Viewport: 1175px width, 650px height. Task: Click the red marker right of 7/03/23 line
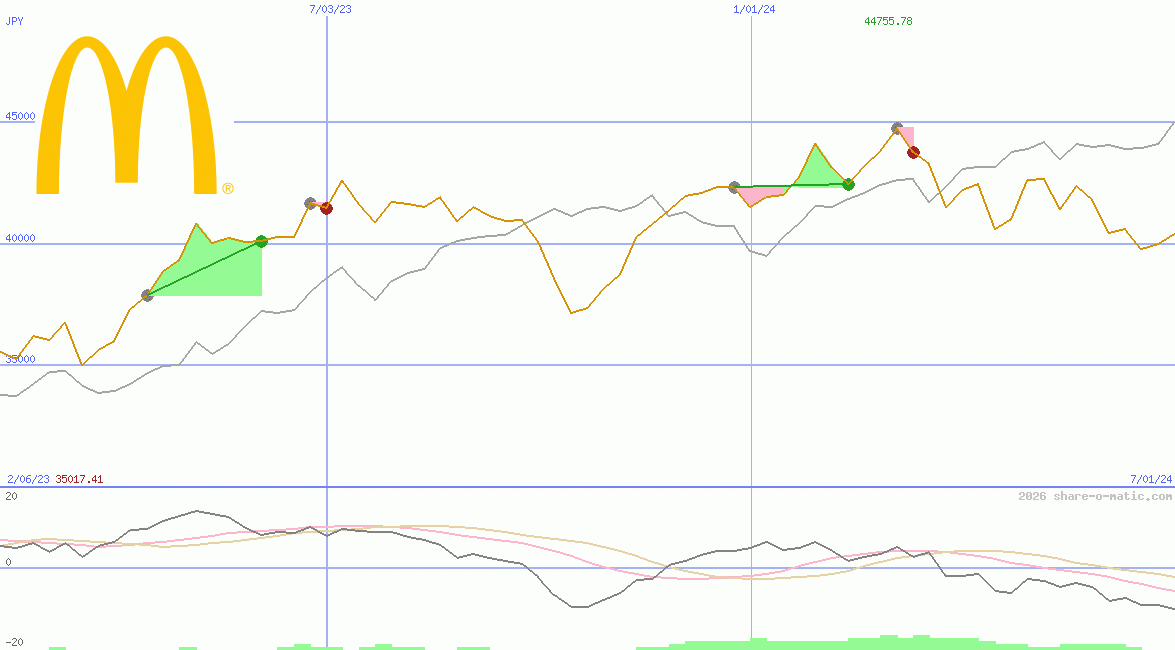coord(326,208)
